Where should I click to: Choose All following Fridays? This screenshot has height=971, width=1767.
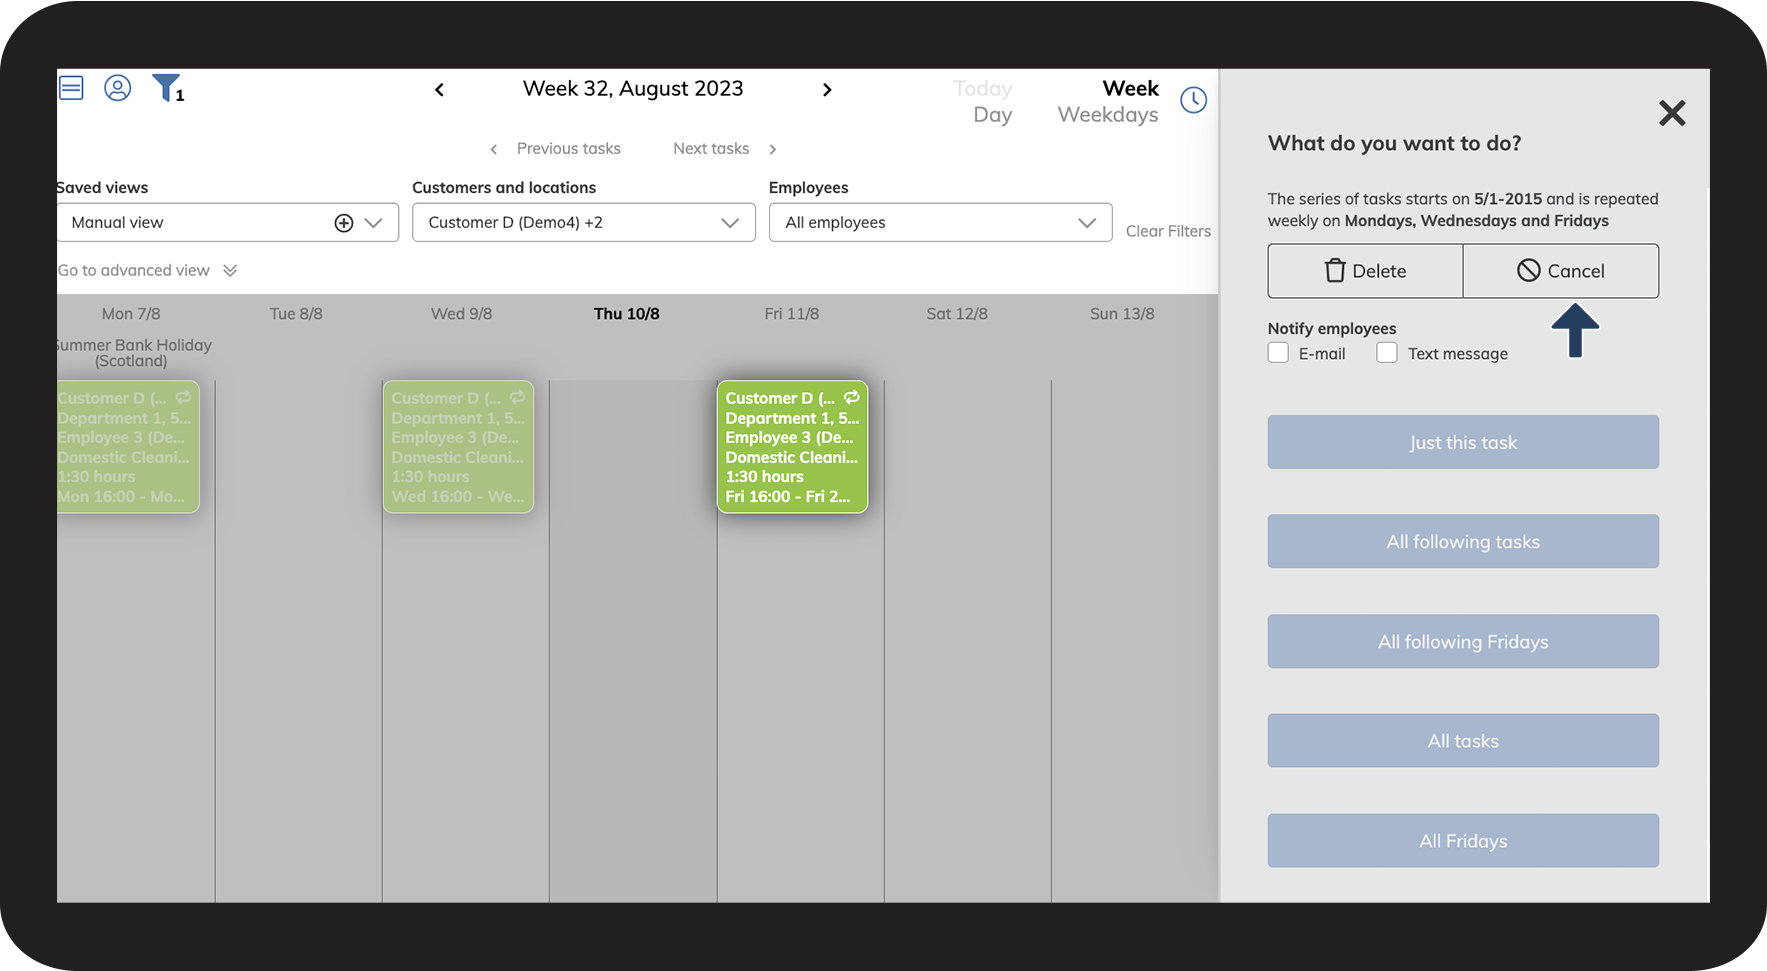coord(1463,642)
